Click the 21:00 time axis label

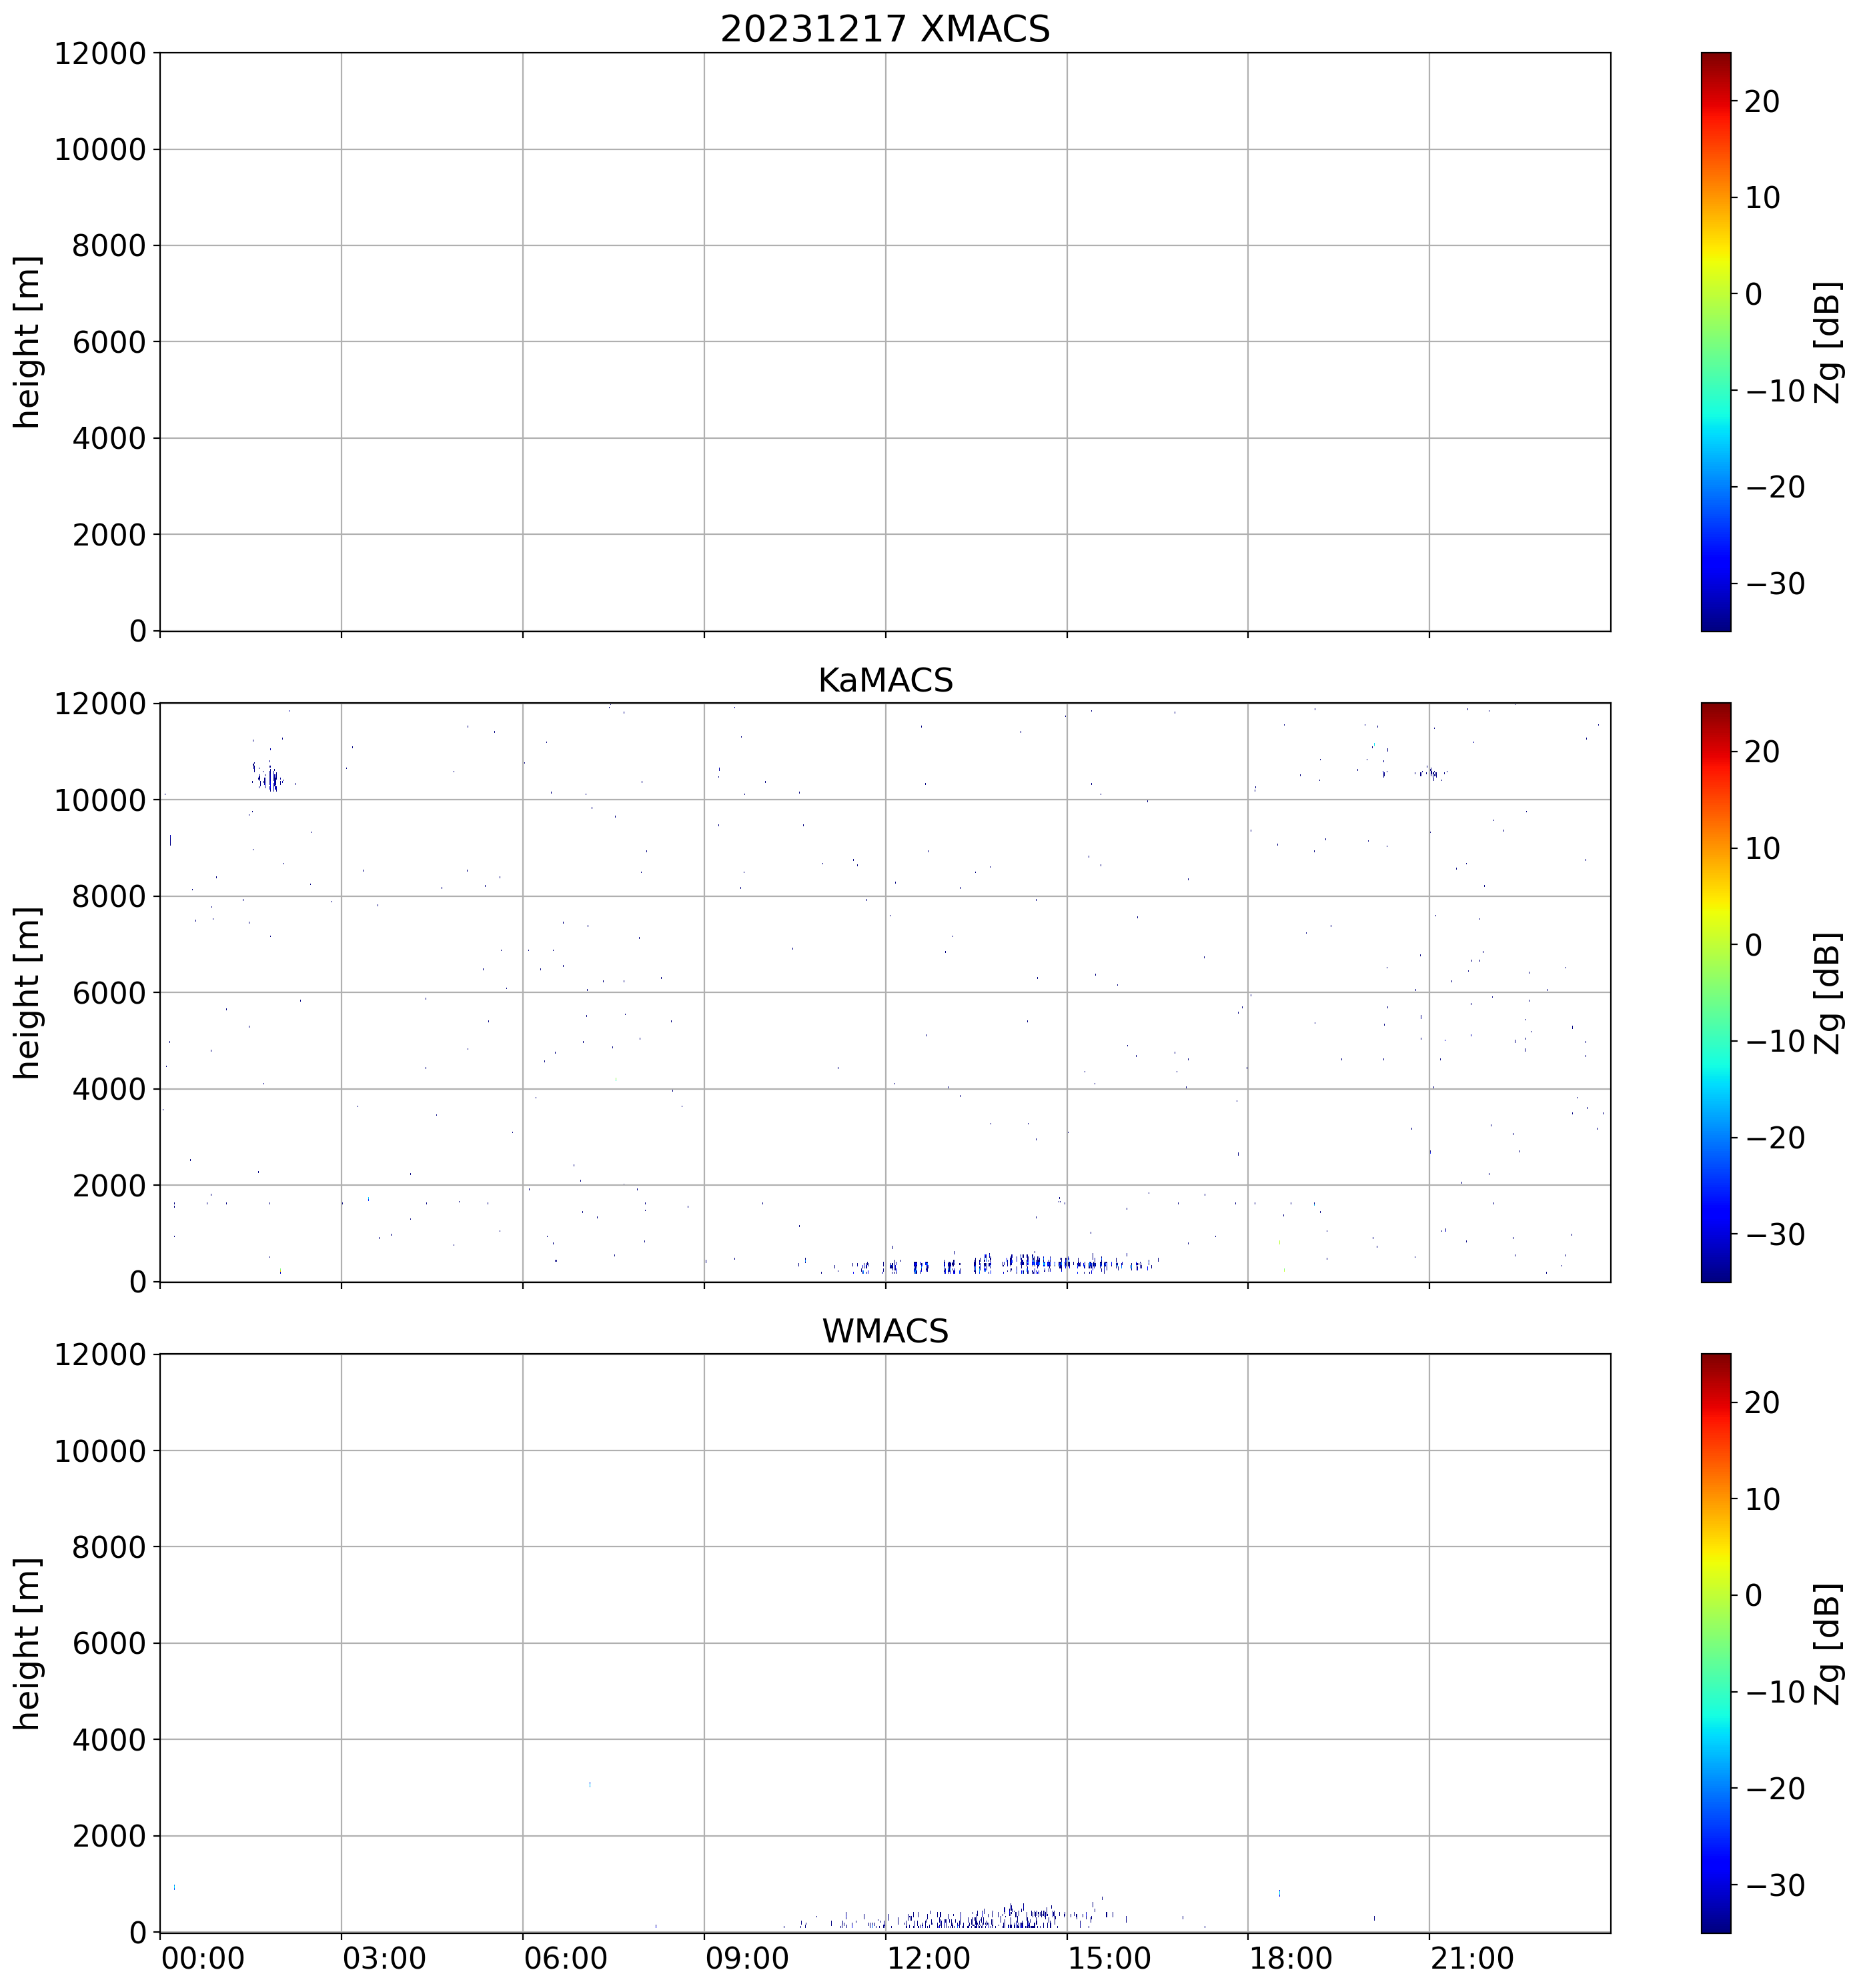click(x=1472, y=1958)
